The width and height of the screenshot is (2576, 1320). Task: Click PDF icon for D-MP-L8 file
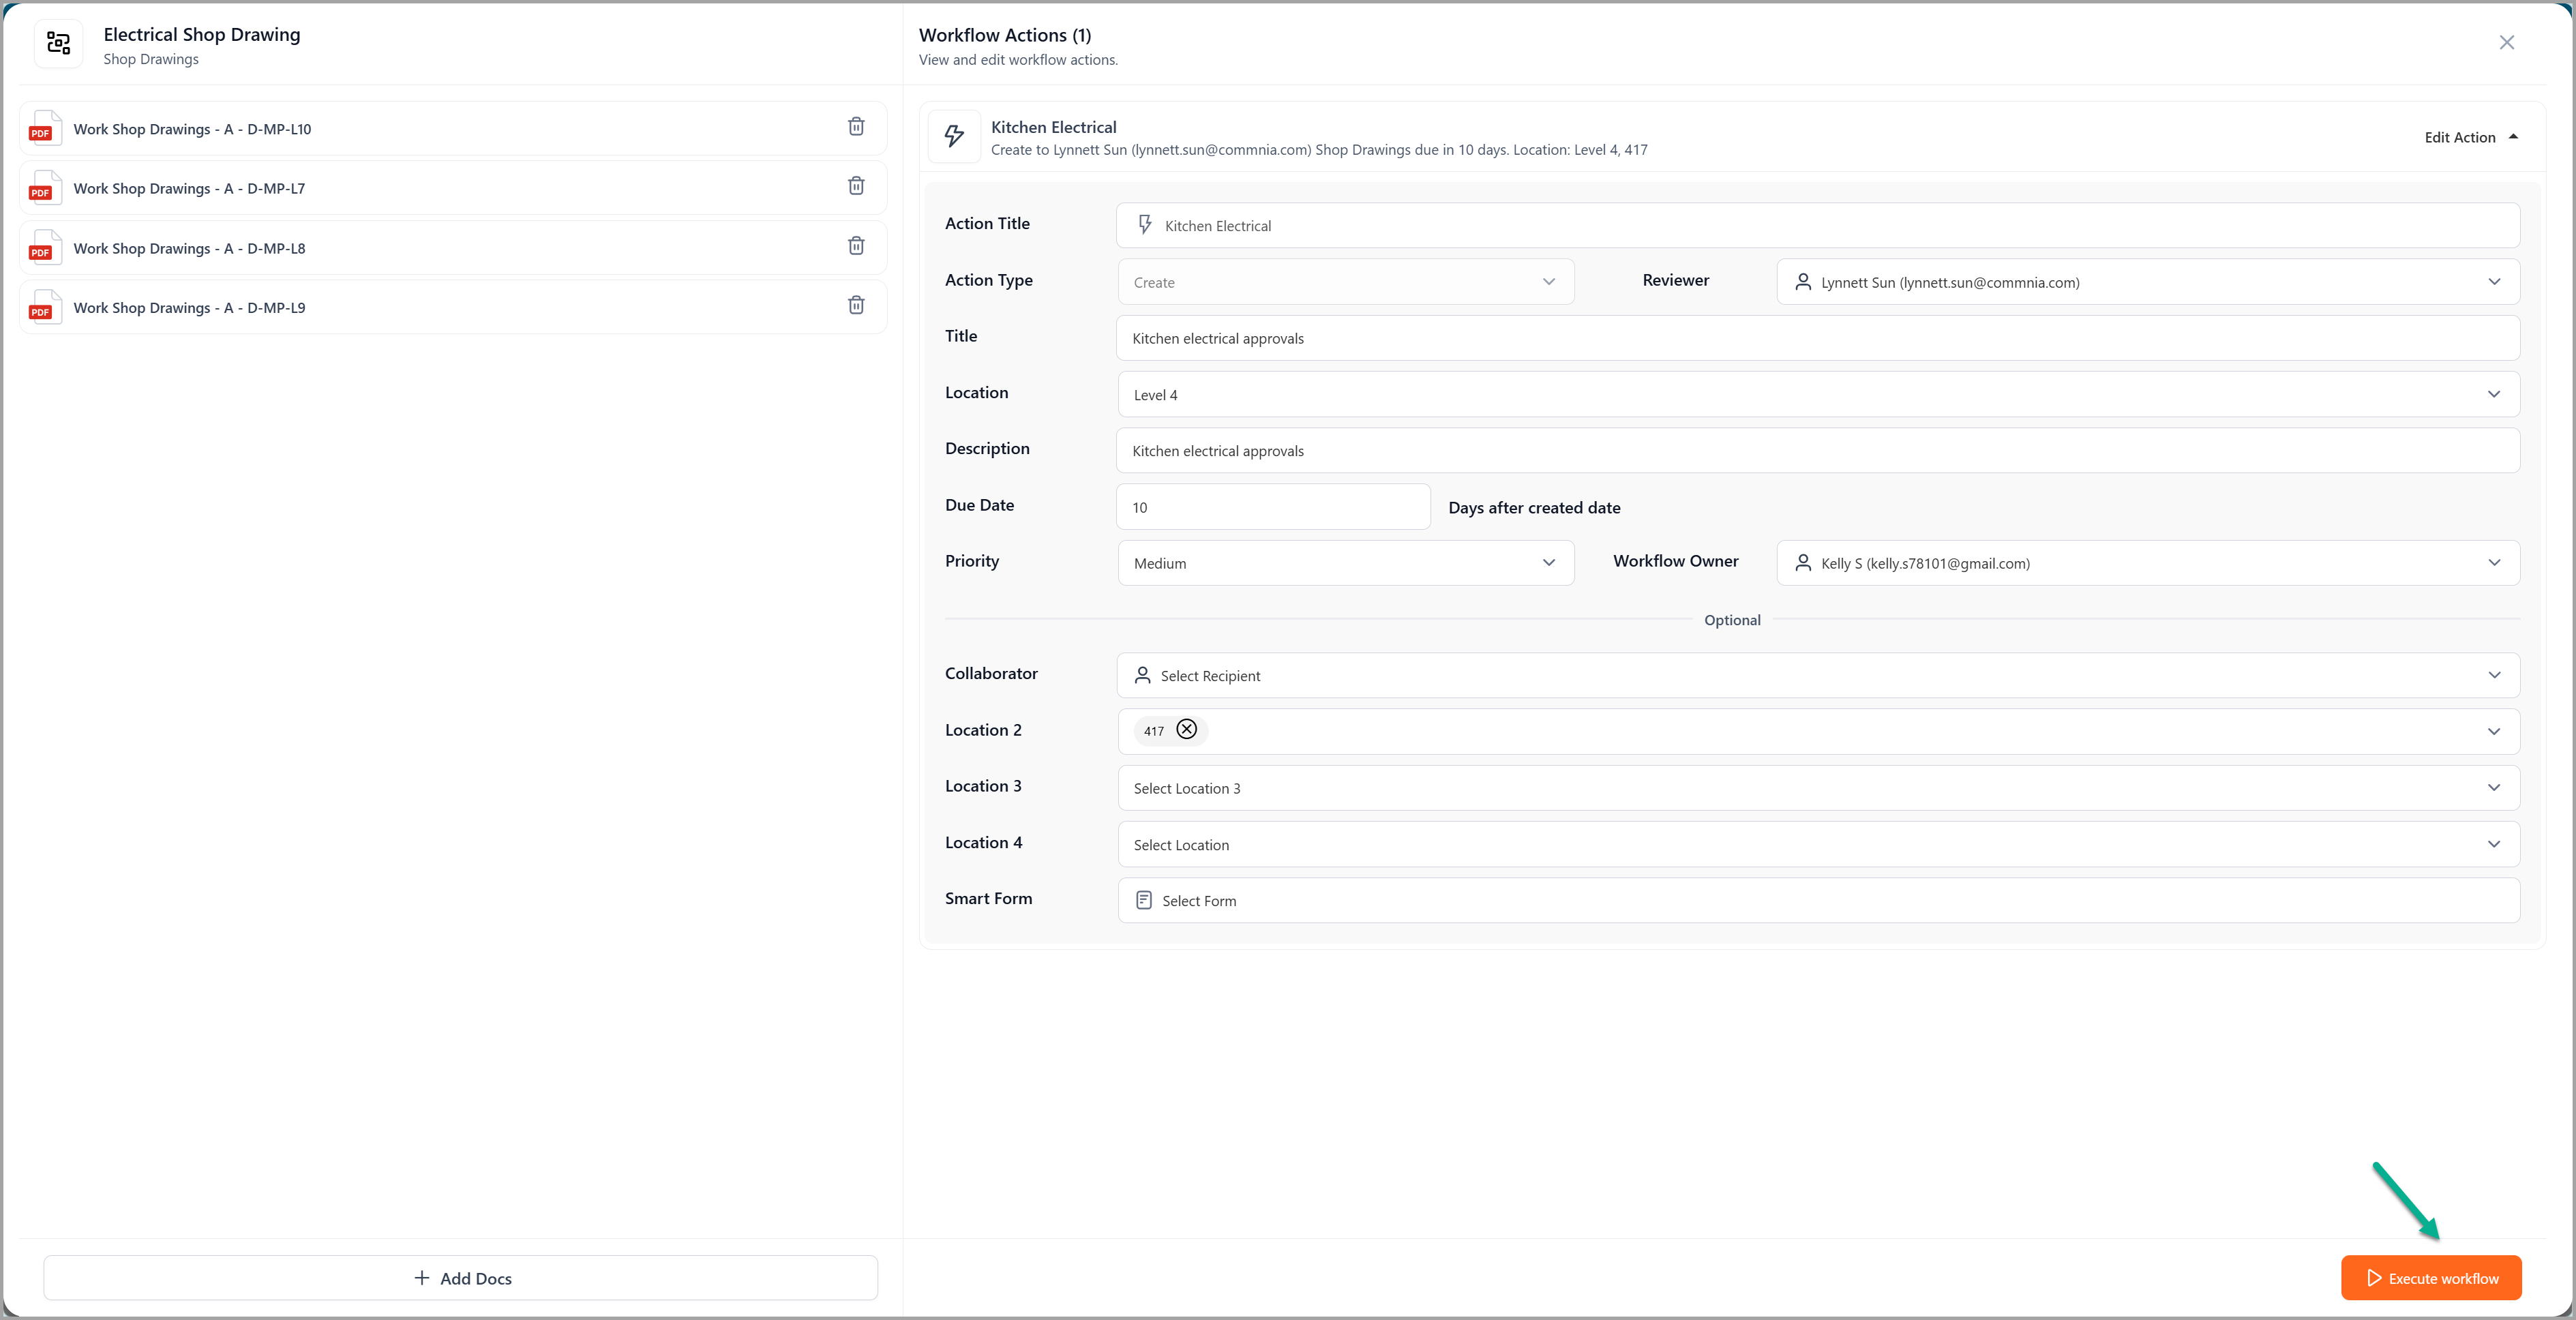coord(45,248)
